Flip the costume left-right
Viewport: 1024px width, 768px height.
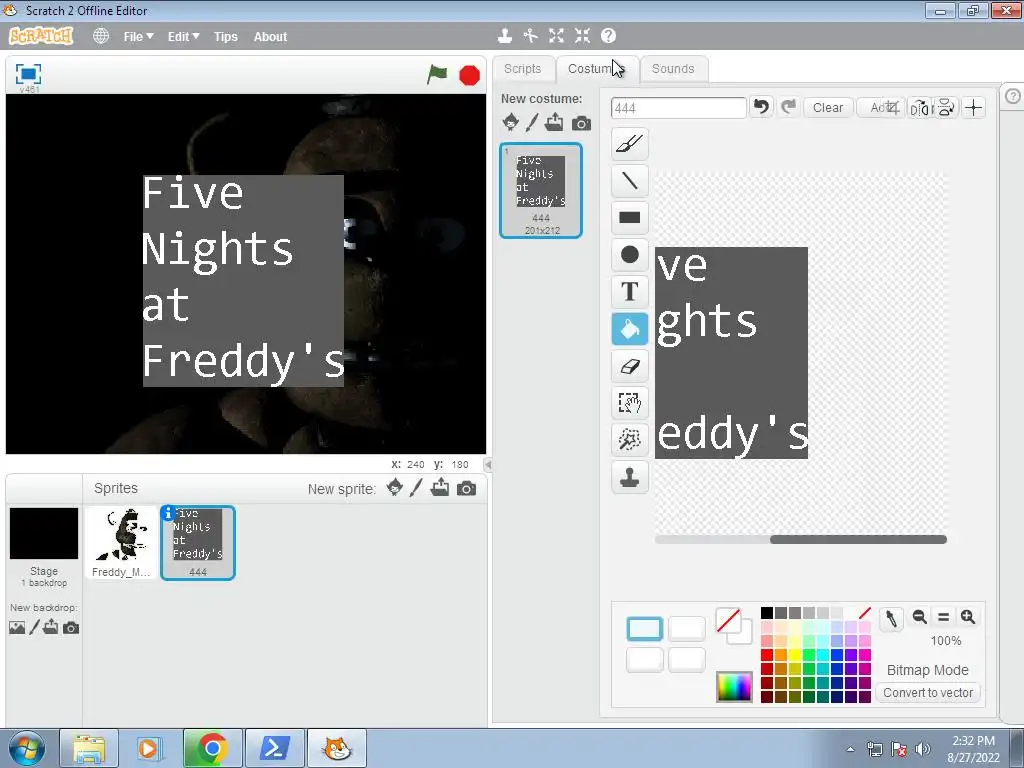click(x=920, y=108)
